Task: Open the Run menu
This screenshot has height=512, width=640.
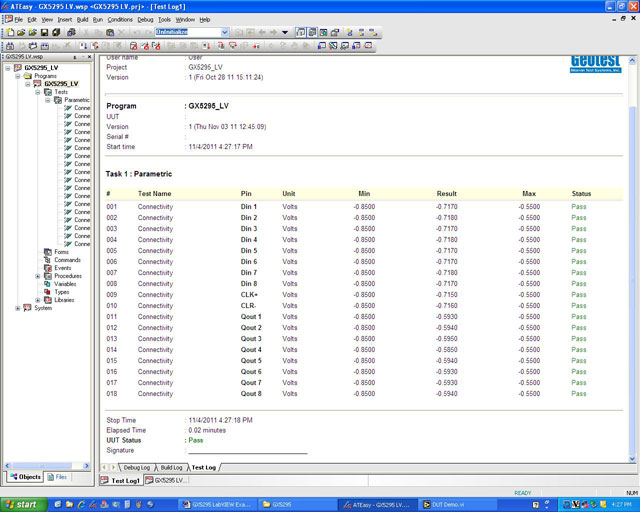Action: pos(98,20)
